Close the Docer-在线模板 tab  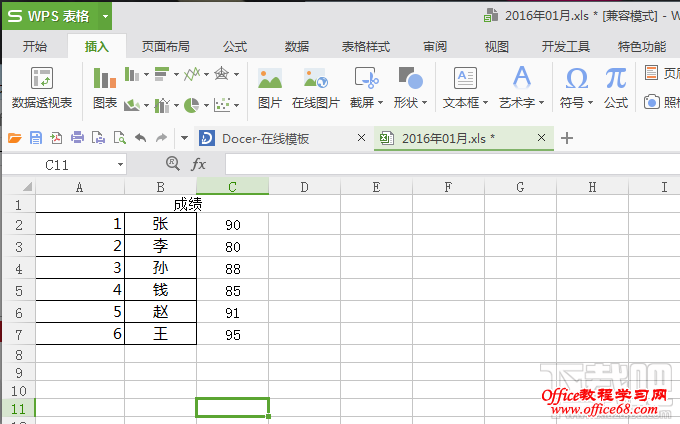(361, 138)
